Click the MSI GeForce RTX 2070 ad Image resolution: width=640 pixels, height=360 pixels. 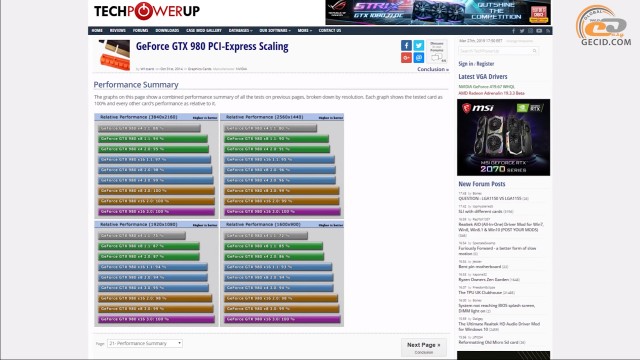(x=503, y=138)
